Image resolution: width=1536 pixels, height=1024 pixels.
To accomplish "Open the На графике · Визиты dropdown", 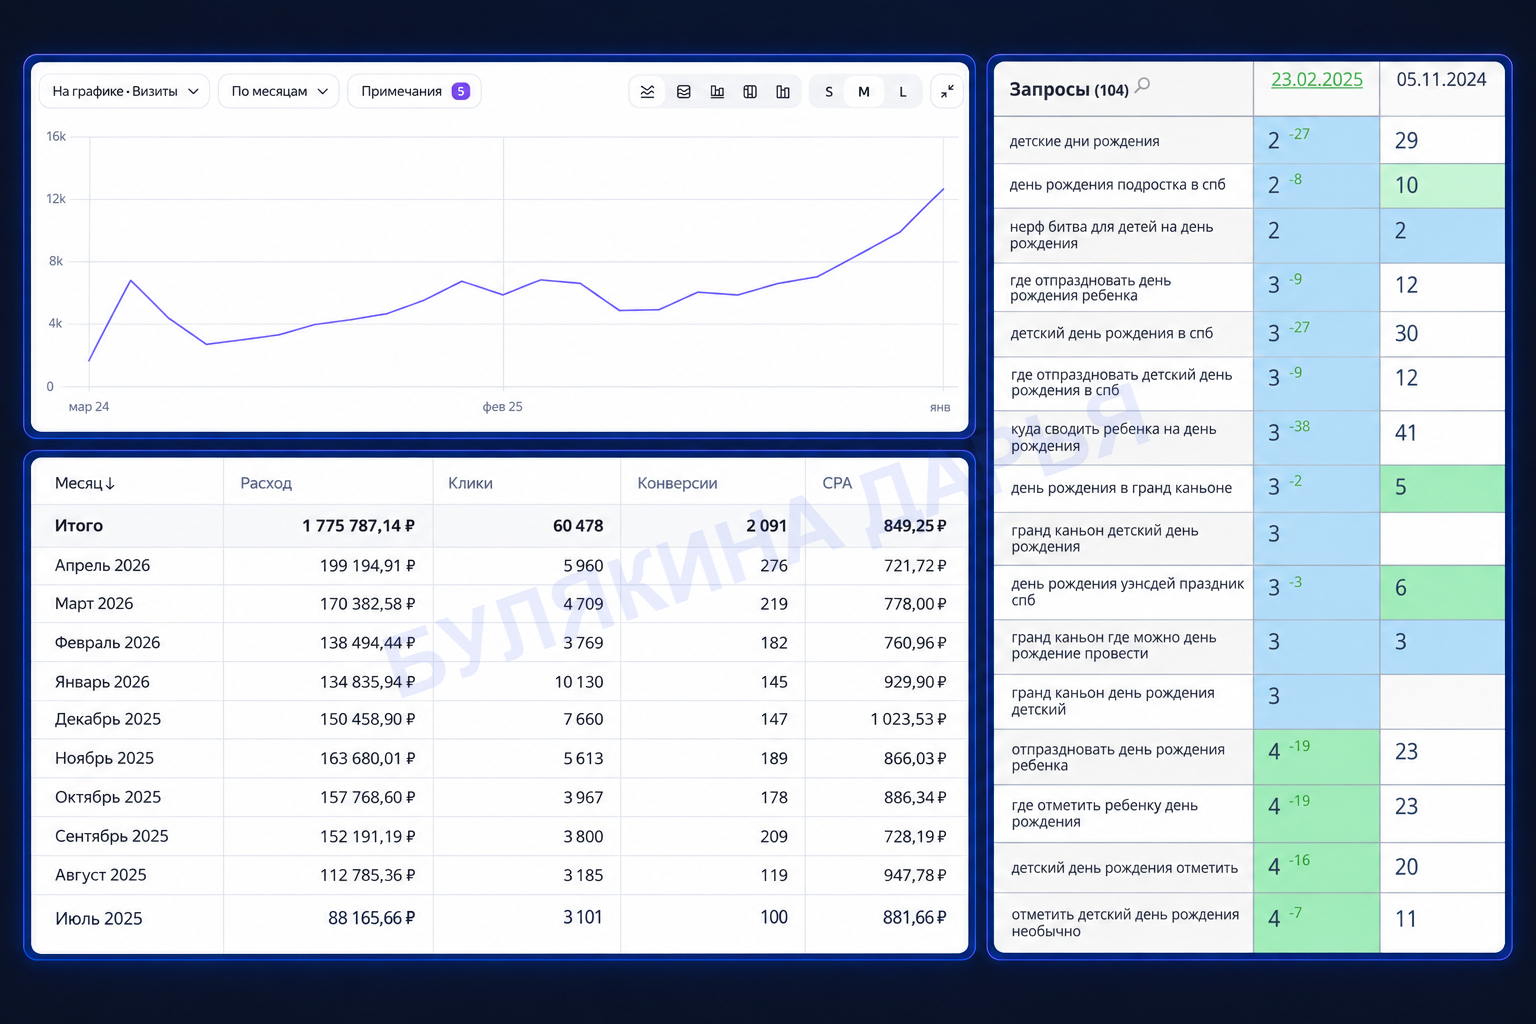I will click(x=125, y=91).
